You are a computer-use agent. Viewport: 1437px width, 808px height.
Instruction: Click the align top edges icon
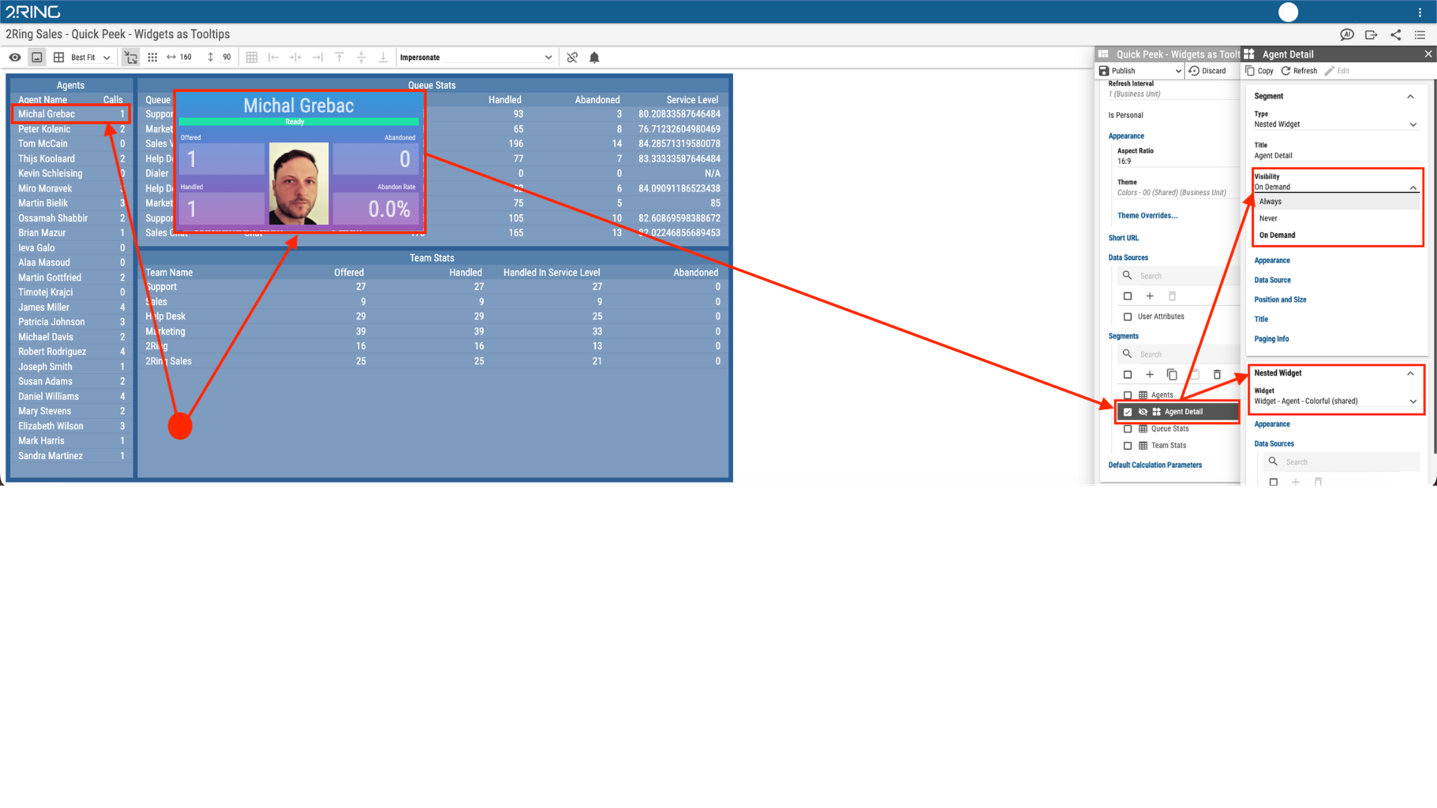pos(340,58)
